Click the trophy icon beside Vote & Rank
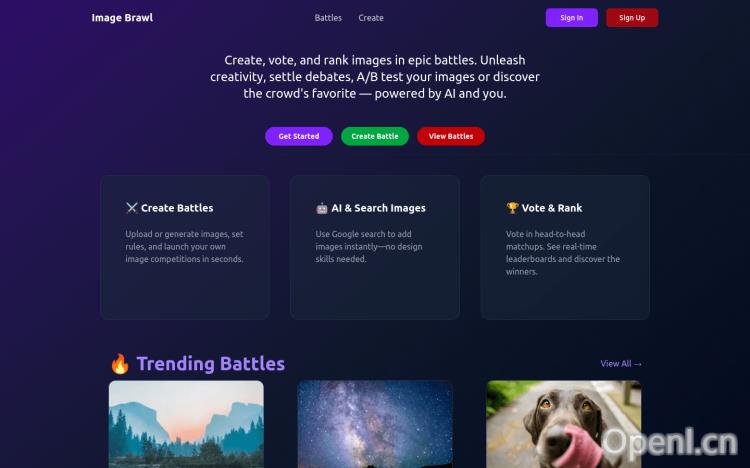 [x=512, y=208]
